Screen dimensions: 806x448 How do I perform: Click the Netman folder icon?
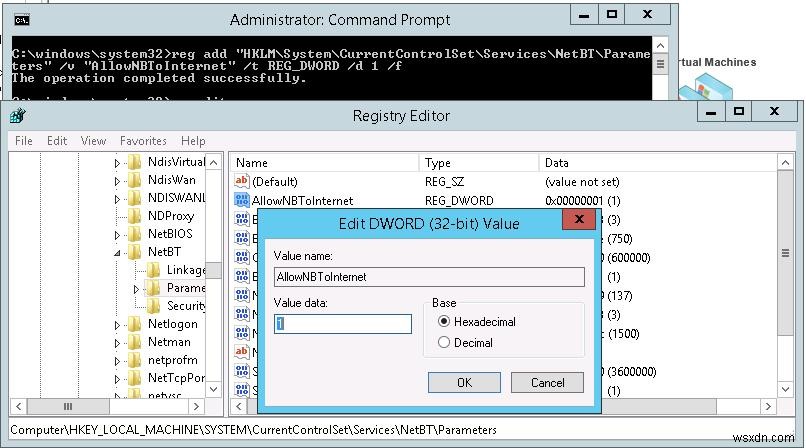tap(135, 342)
